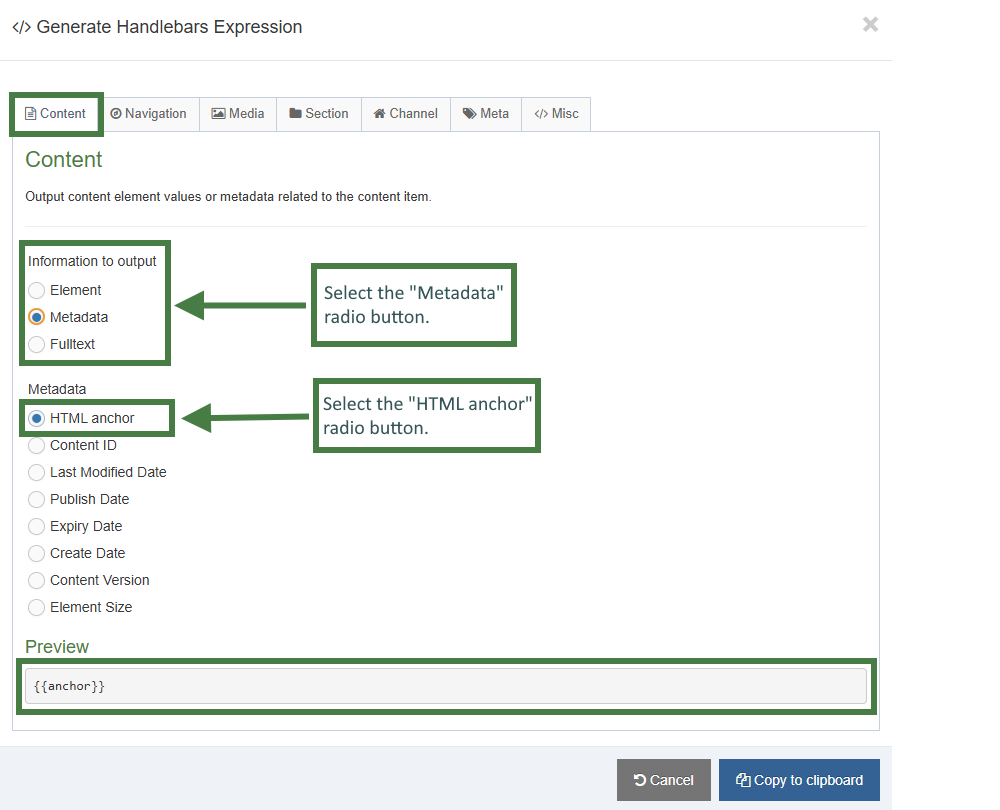Image resolution: width=1000 pixels, height=810 pixels.
Task: Select the Element radio button
Action: (36, 290)
